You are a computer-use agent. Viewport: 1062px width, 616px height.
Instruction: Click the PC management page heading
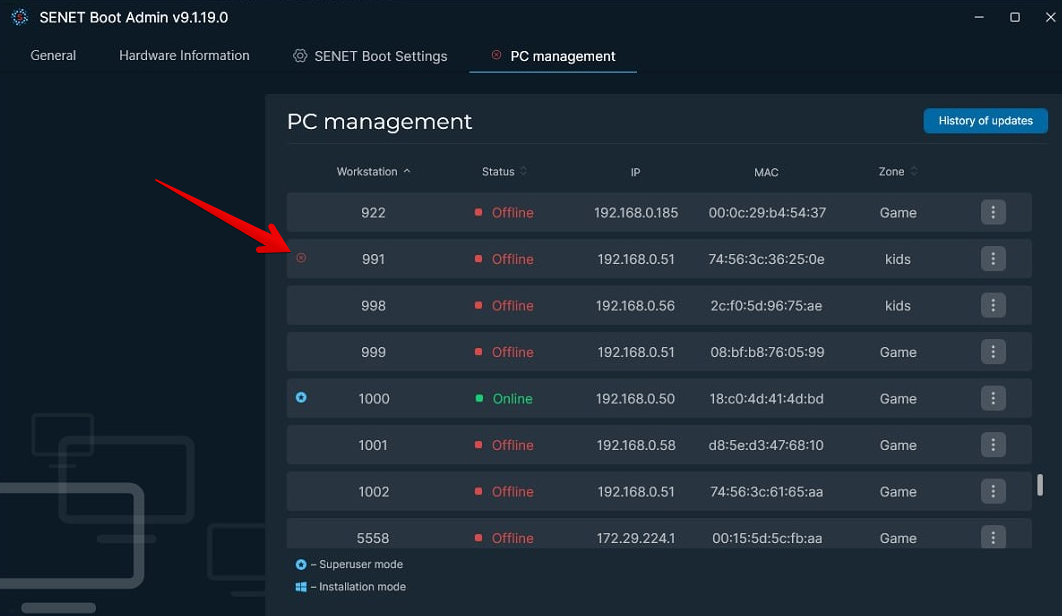(x=379, y=121)
